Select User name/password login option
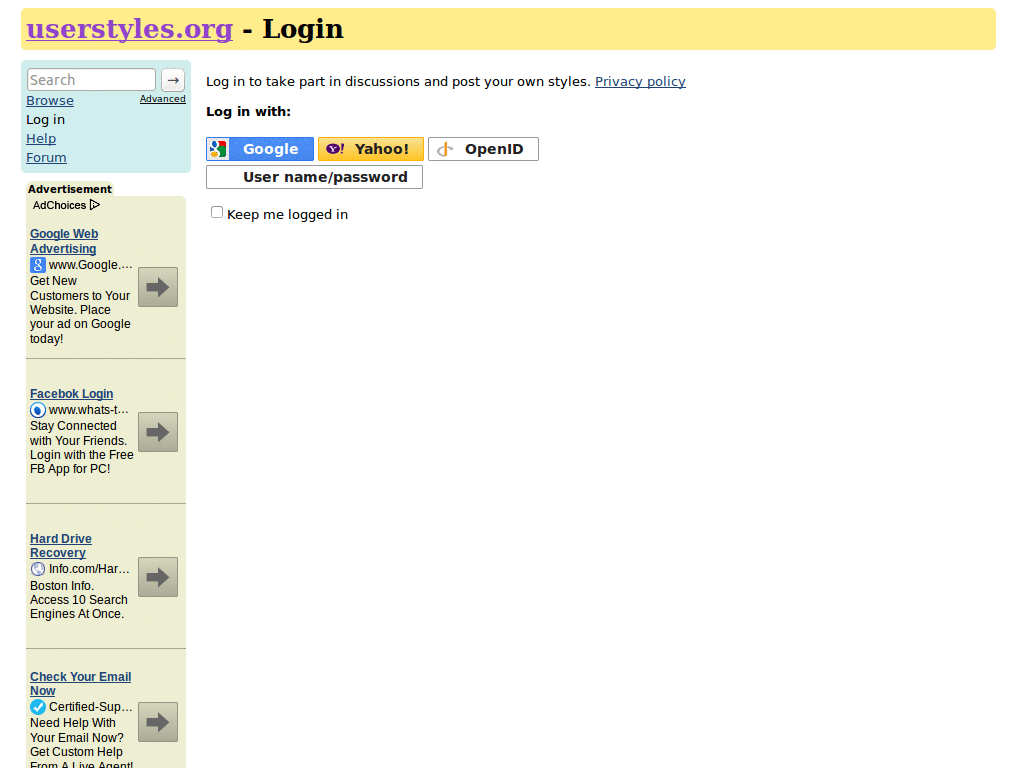Viewport: 1024px width, 768px height. [x=314, y=177]
